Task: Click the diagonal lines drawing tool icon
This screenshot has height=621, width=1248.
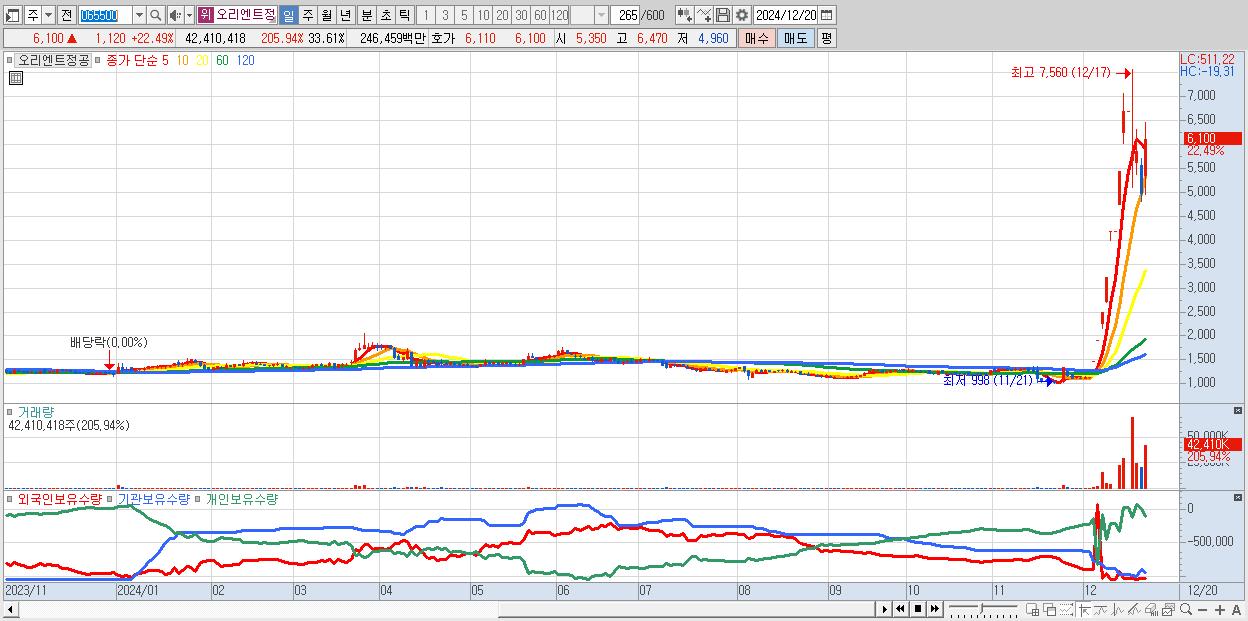Action: (x=1134, y=609)
